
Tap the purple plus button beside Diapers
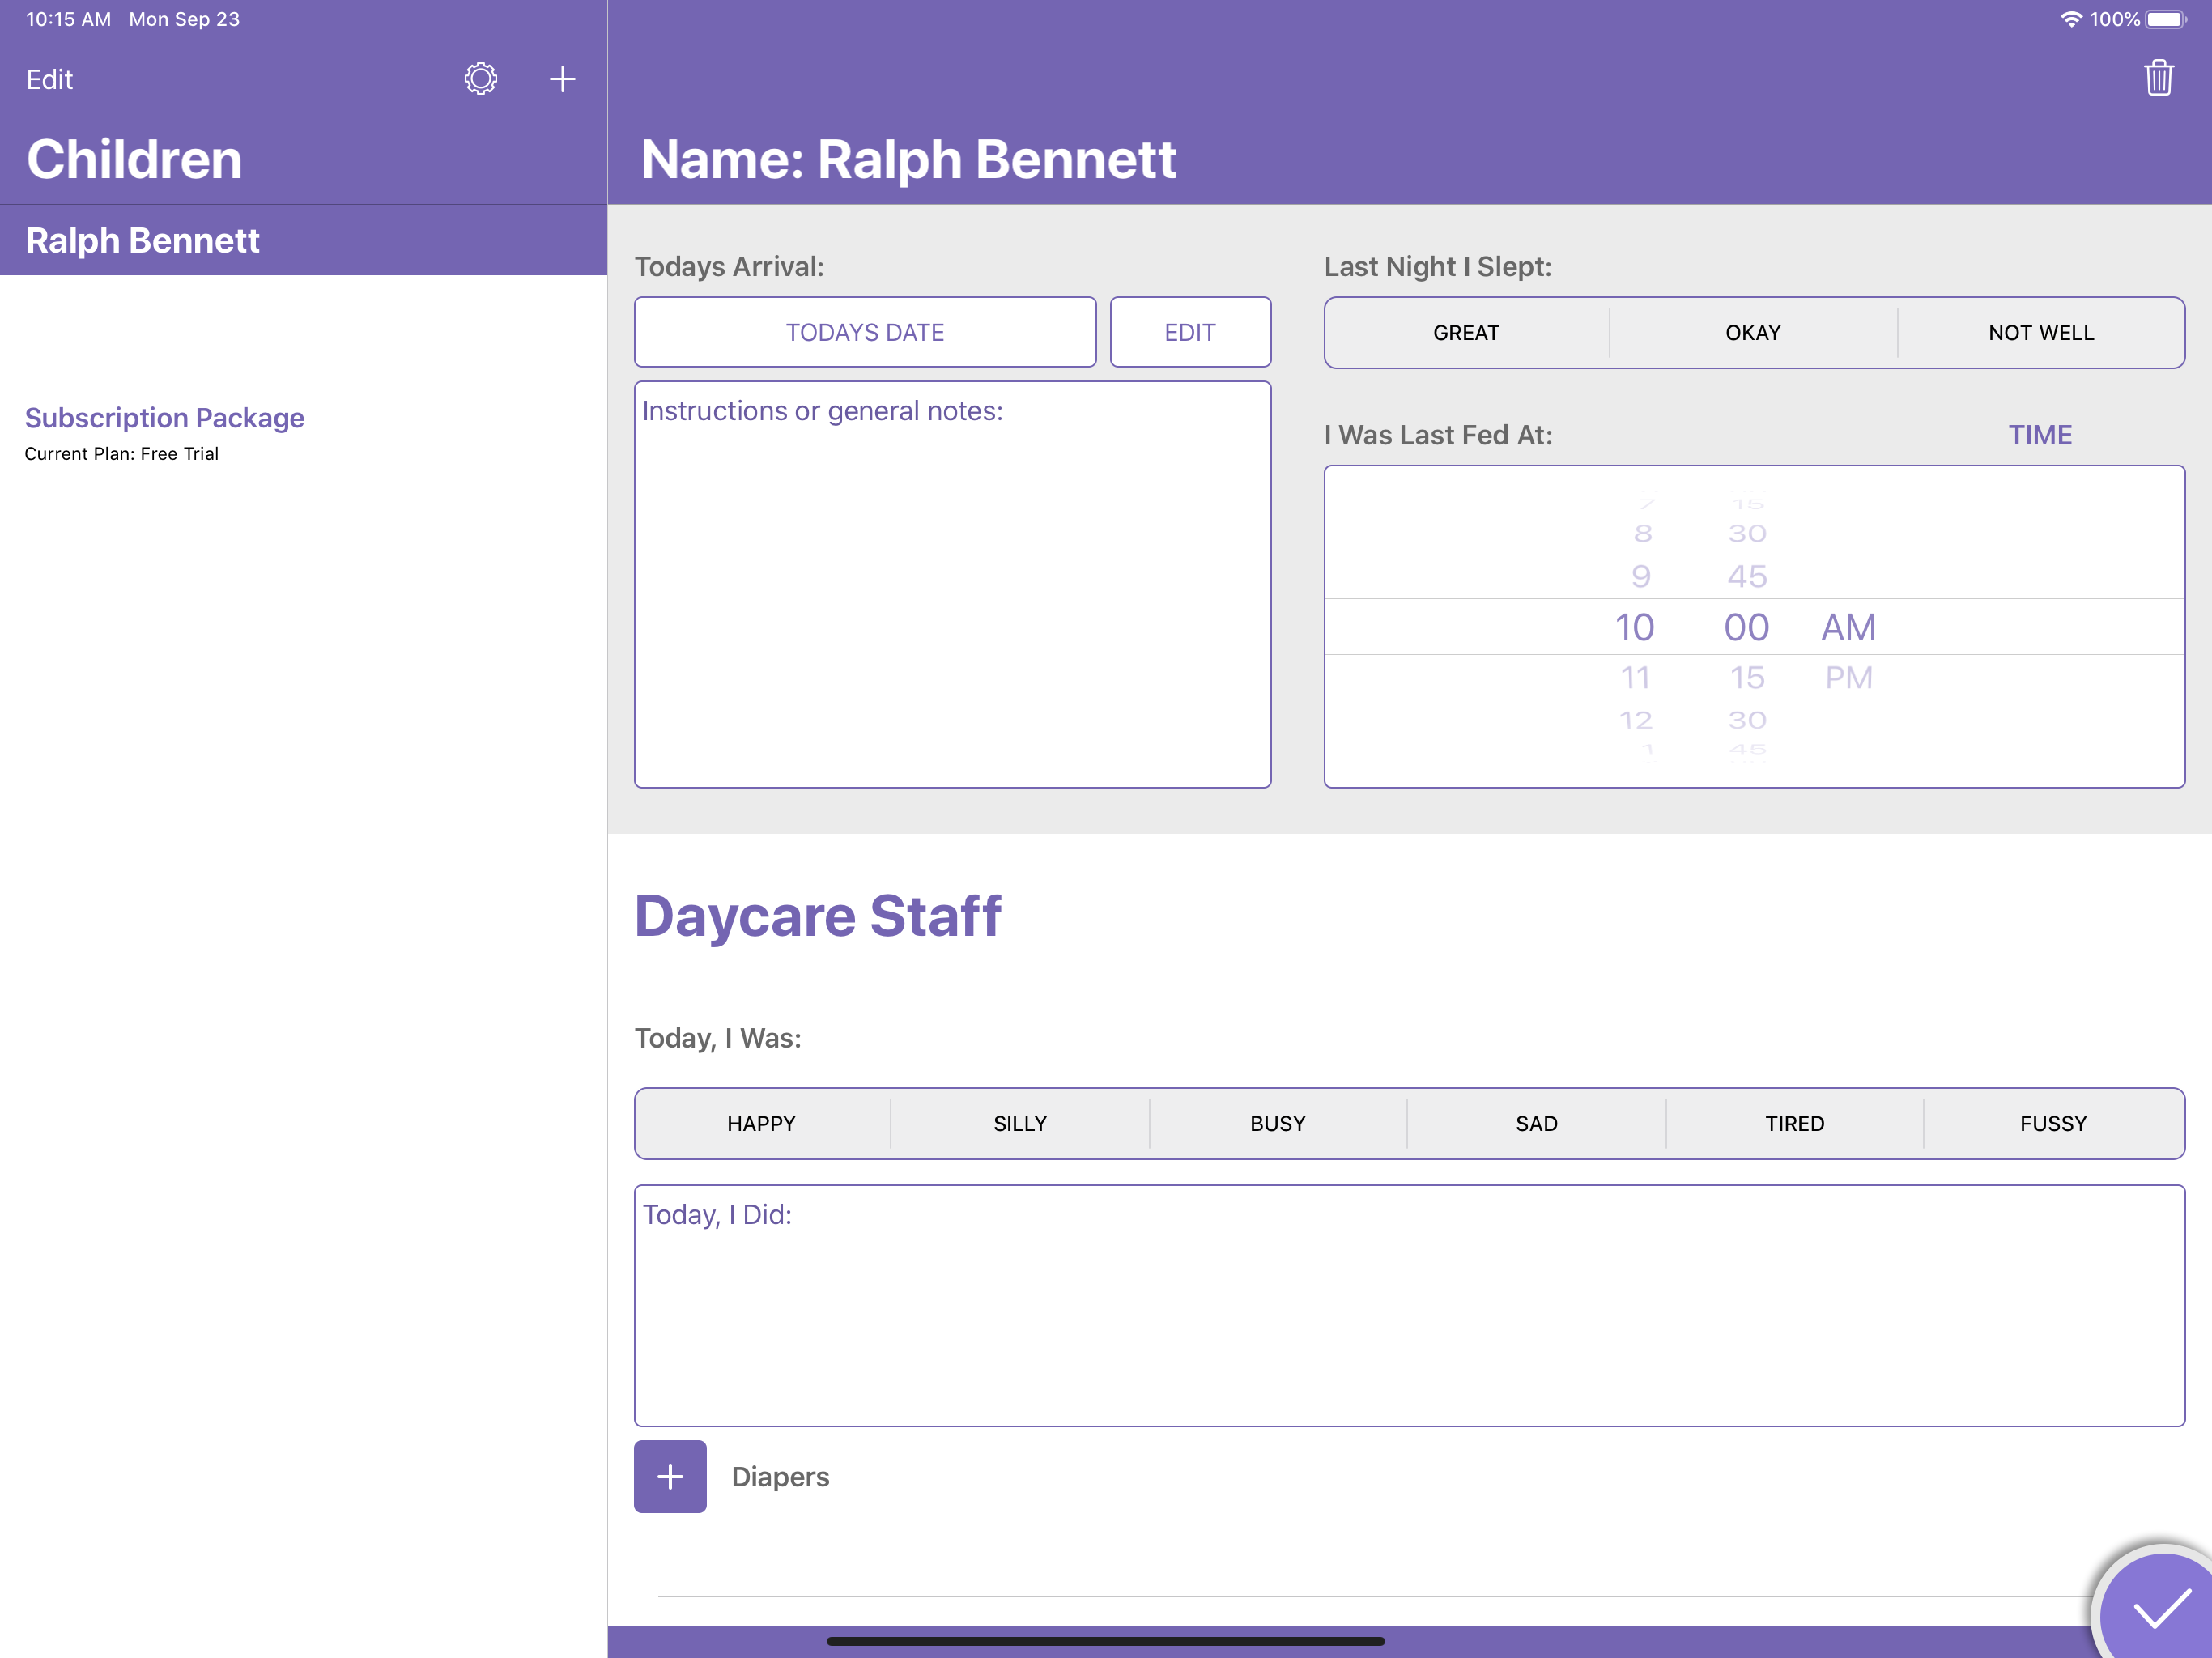[670, 1476]
